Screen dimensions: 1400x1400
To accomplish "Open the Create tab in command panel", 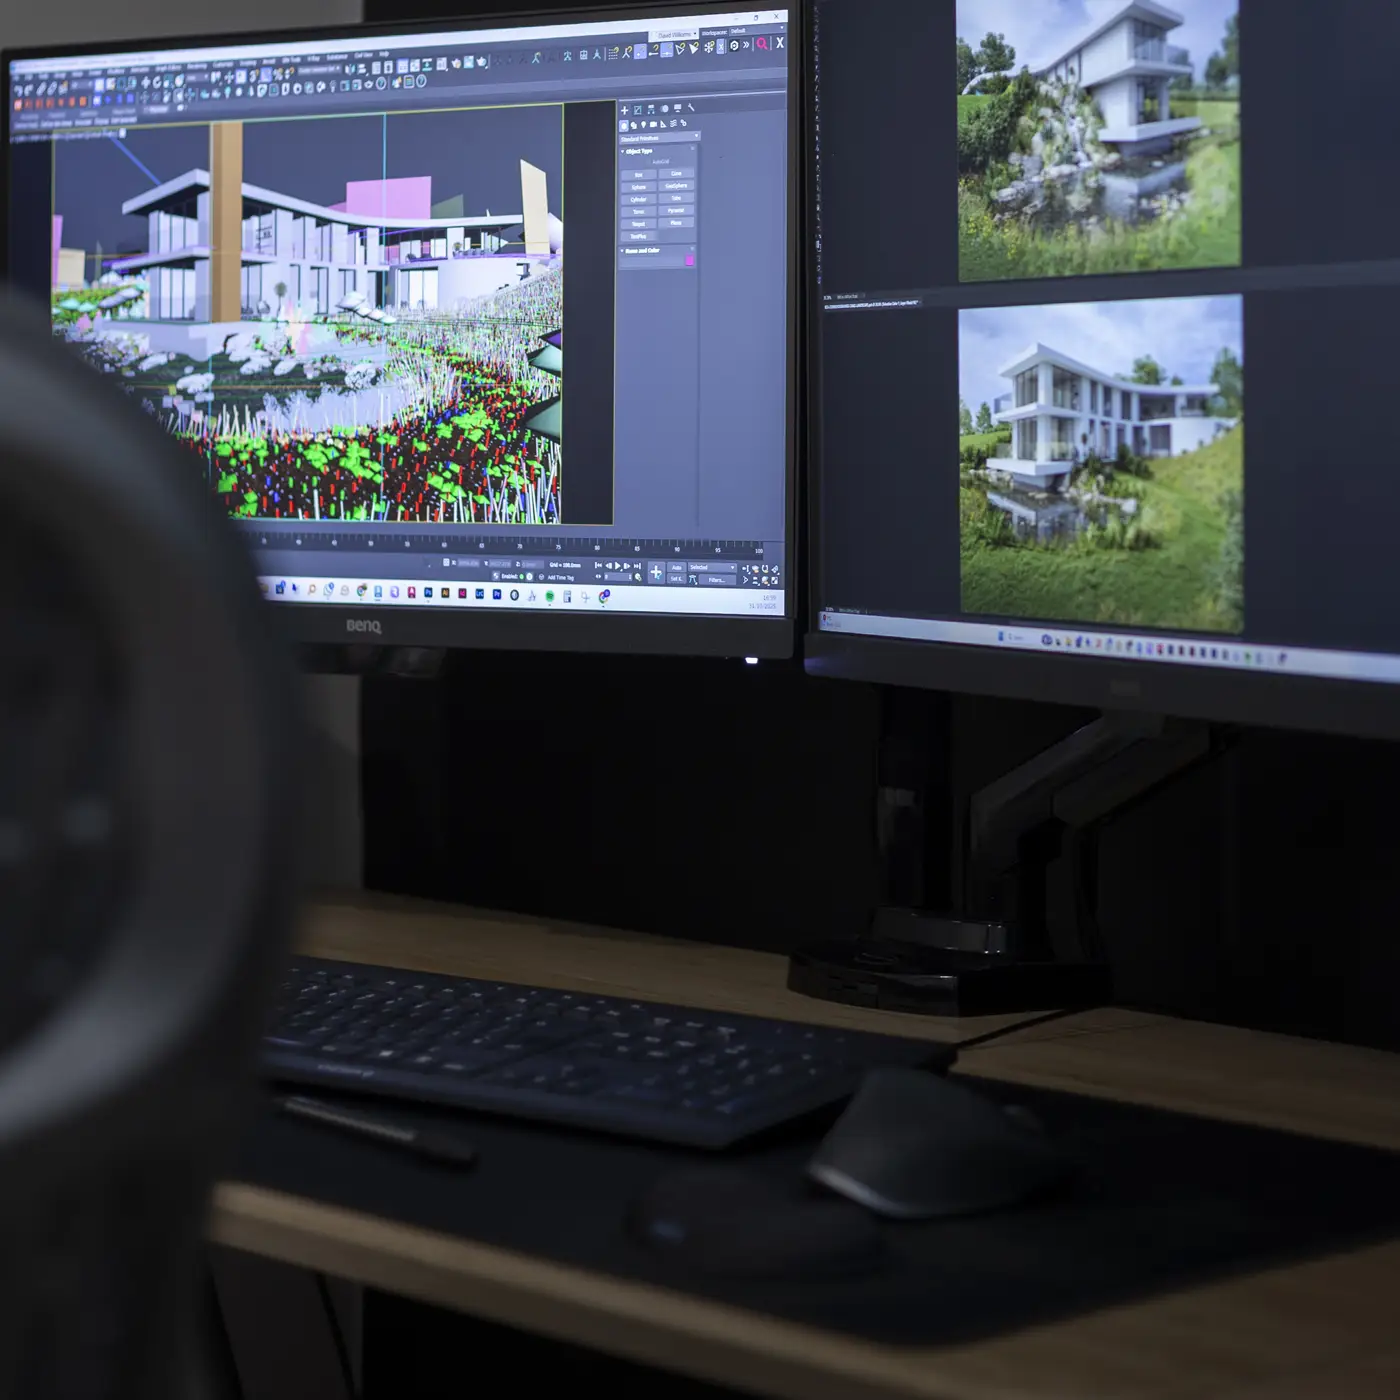I will (x=625, y=110).
